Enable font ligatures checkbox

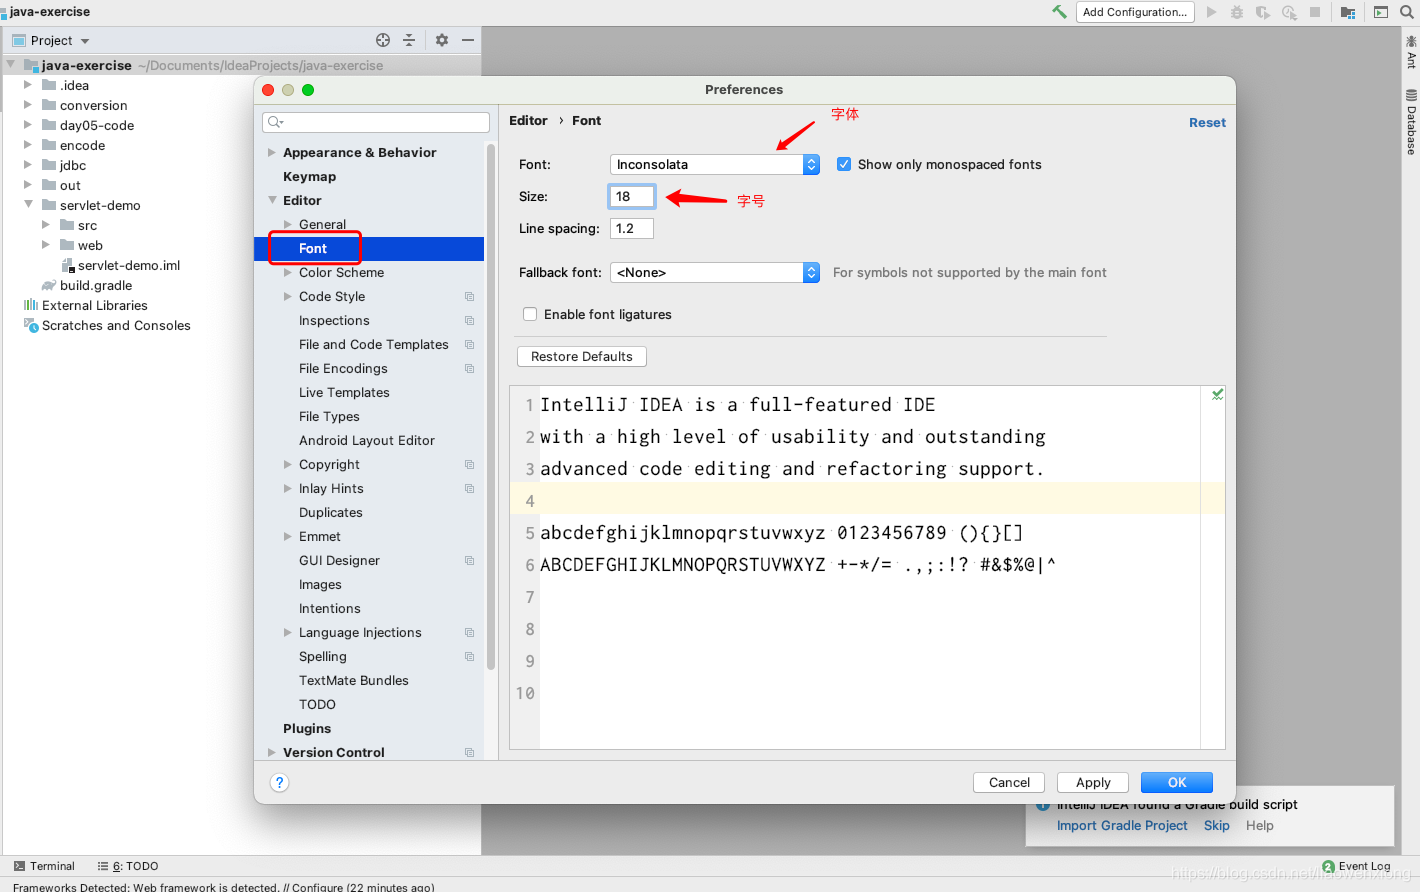click(x=530, y=314)
